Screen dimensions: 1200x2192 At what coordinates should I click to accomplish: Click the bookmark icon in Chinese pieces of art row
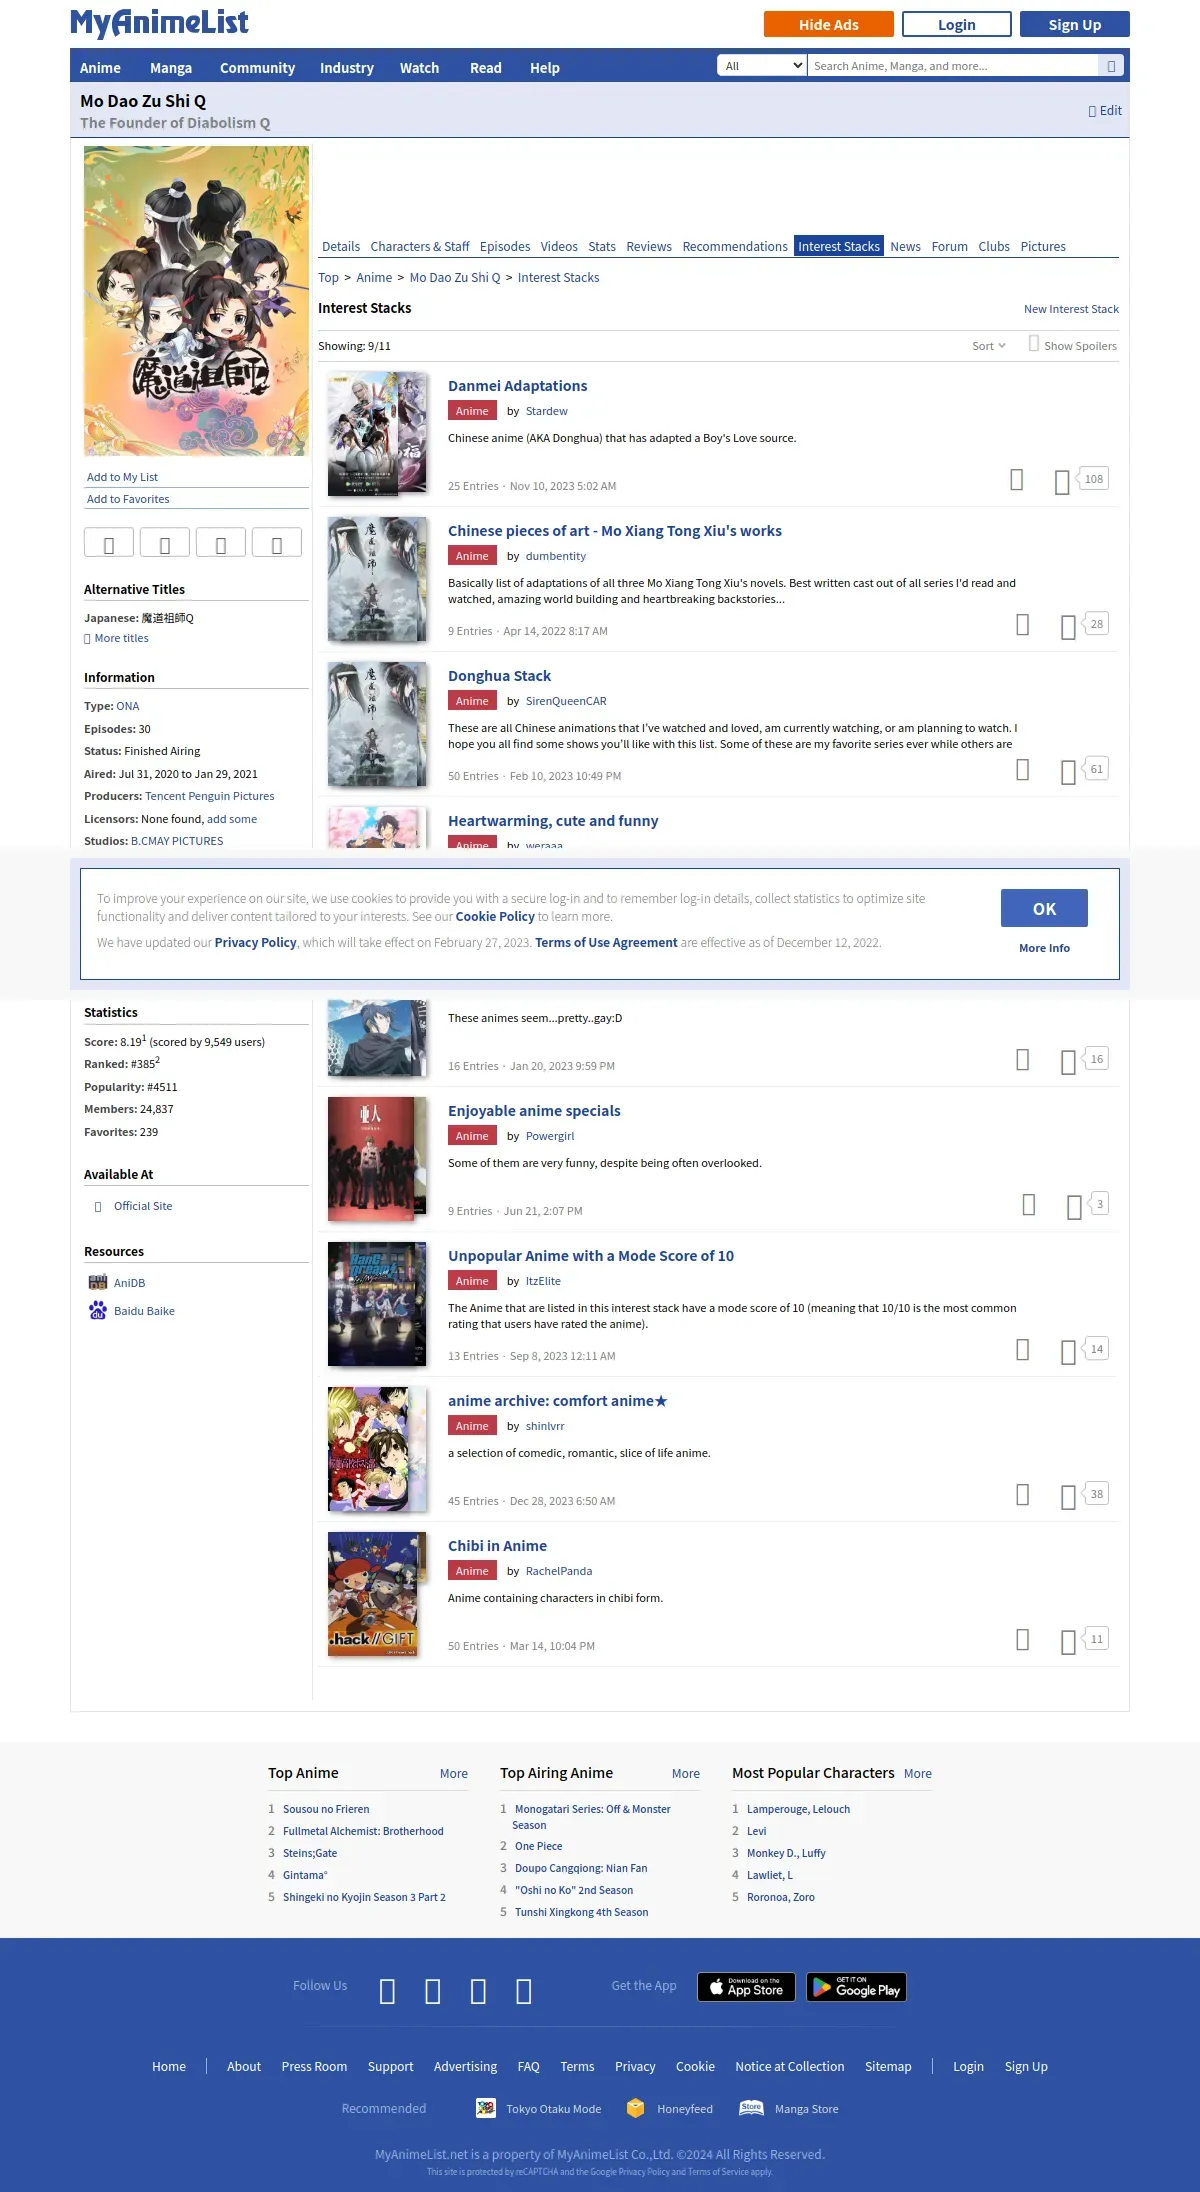click(1022, 625)
